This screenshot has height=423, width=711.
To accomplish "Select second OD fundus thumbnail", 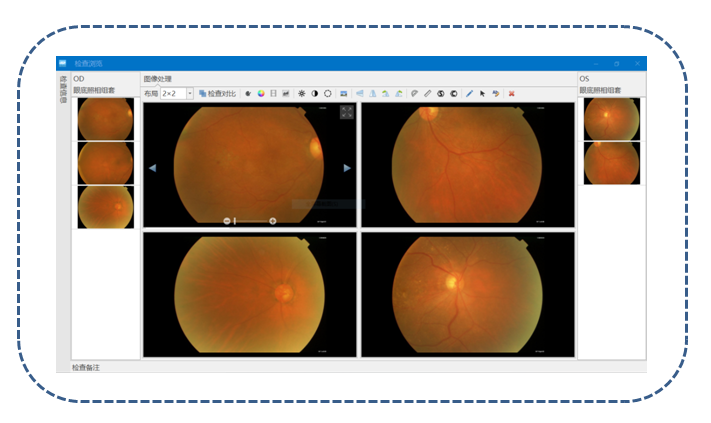I will 106,163.
